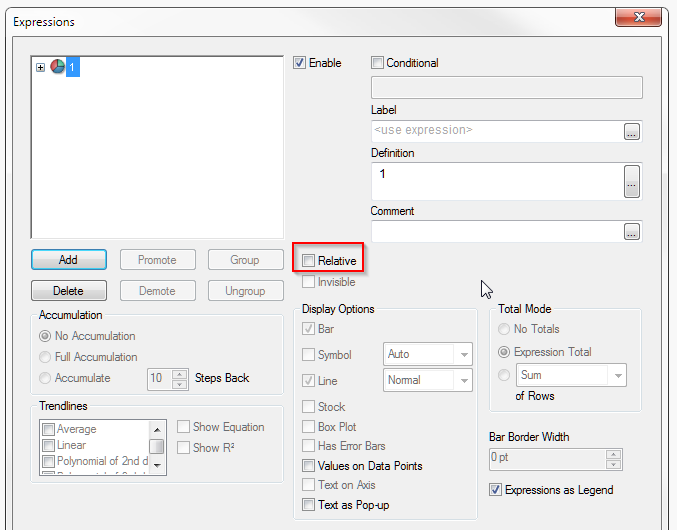Close the Expressions dialog
Image resolution: width=677 pixels, height=530 pixels.
(x=639, y=17)
